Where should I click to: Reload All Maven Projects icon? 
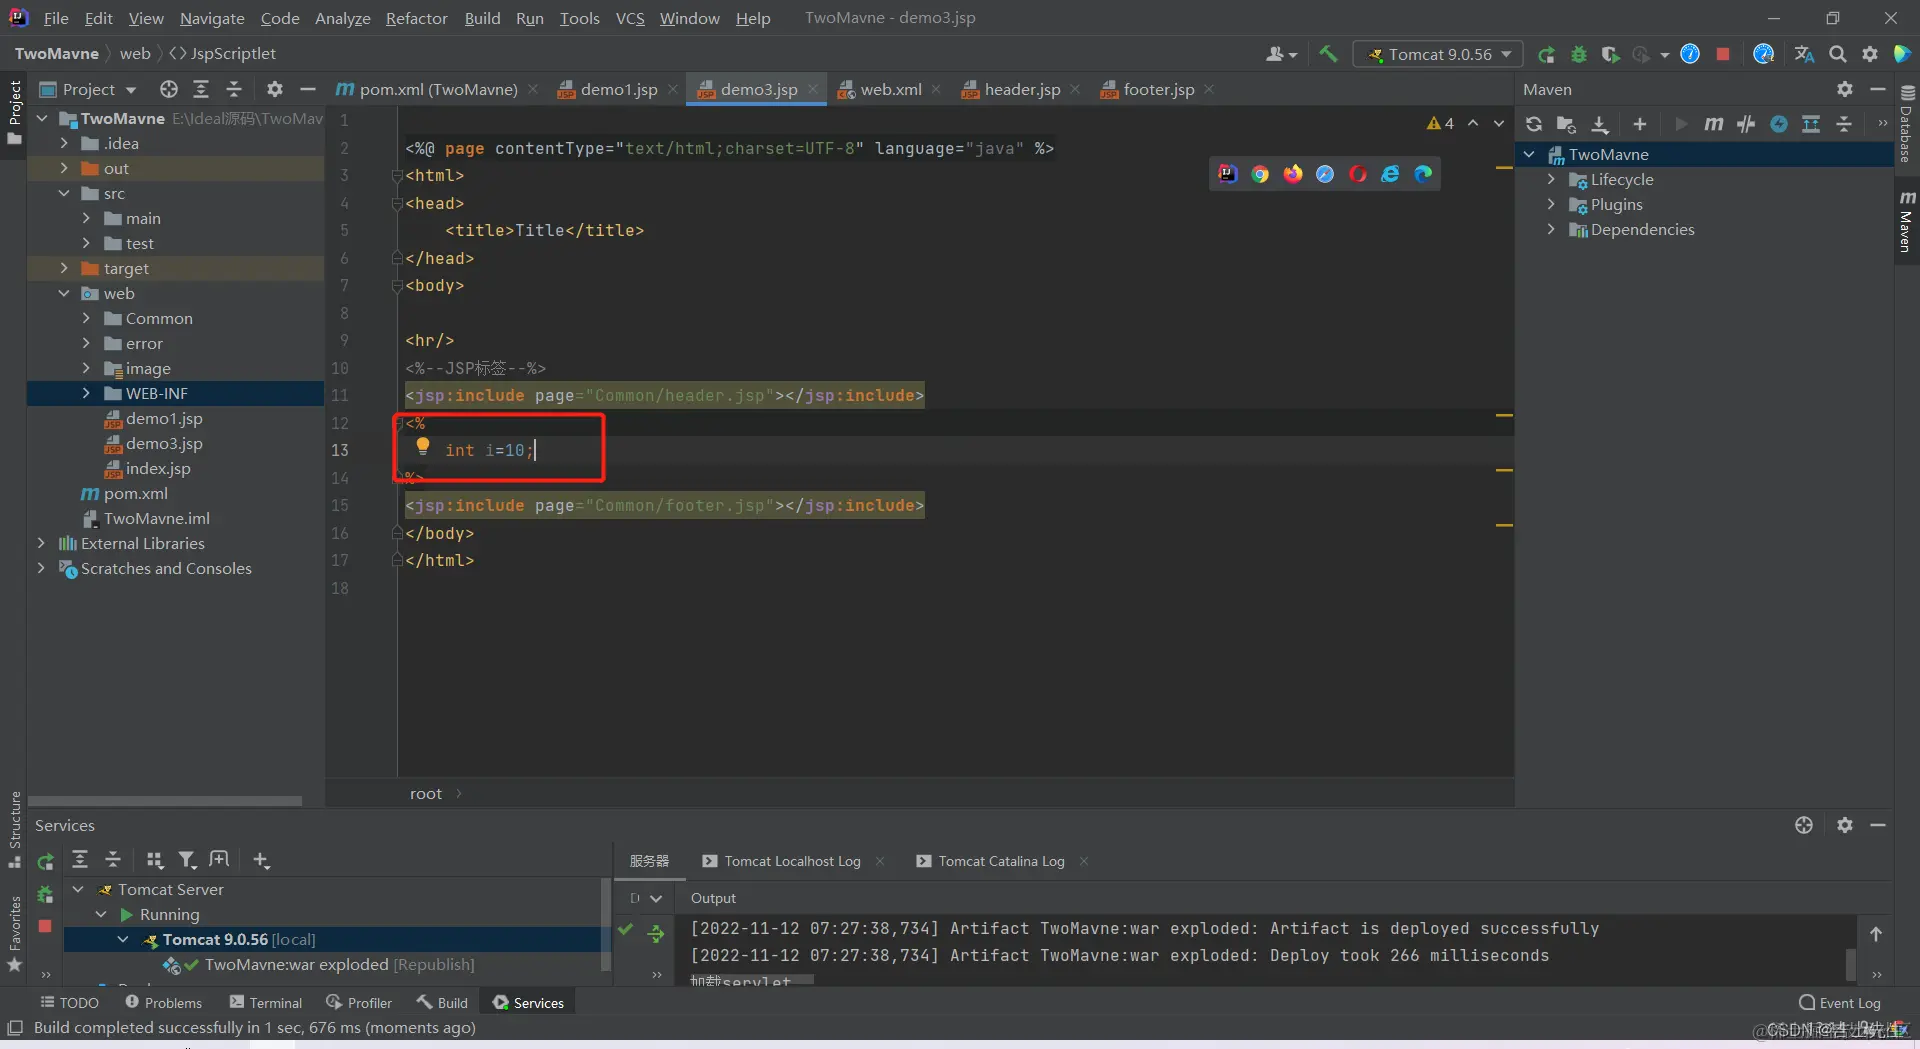pos(1534,124)
